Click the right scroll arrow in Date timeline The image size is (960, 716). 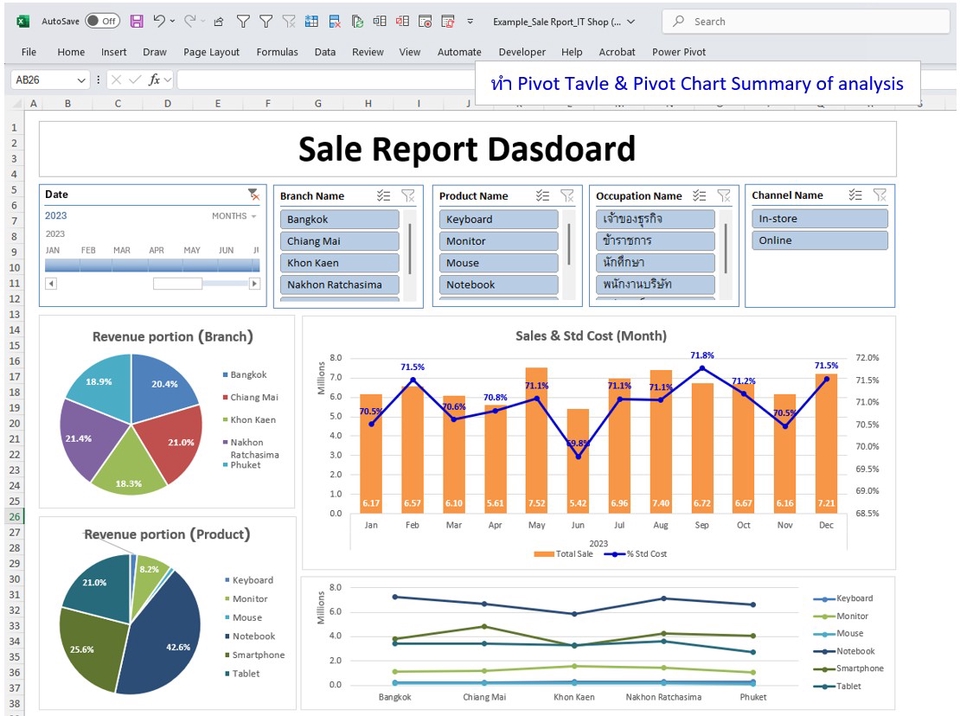[x=255, y=284]
